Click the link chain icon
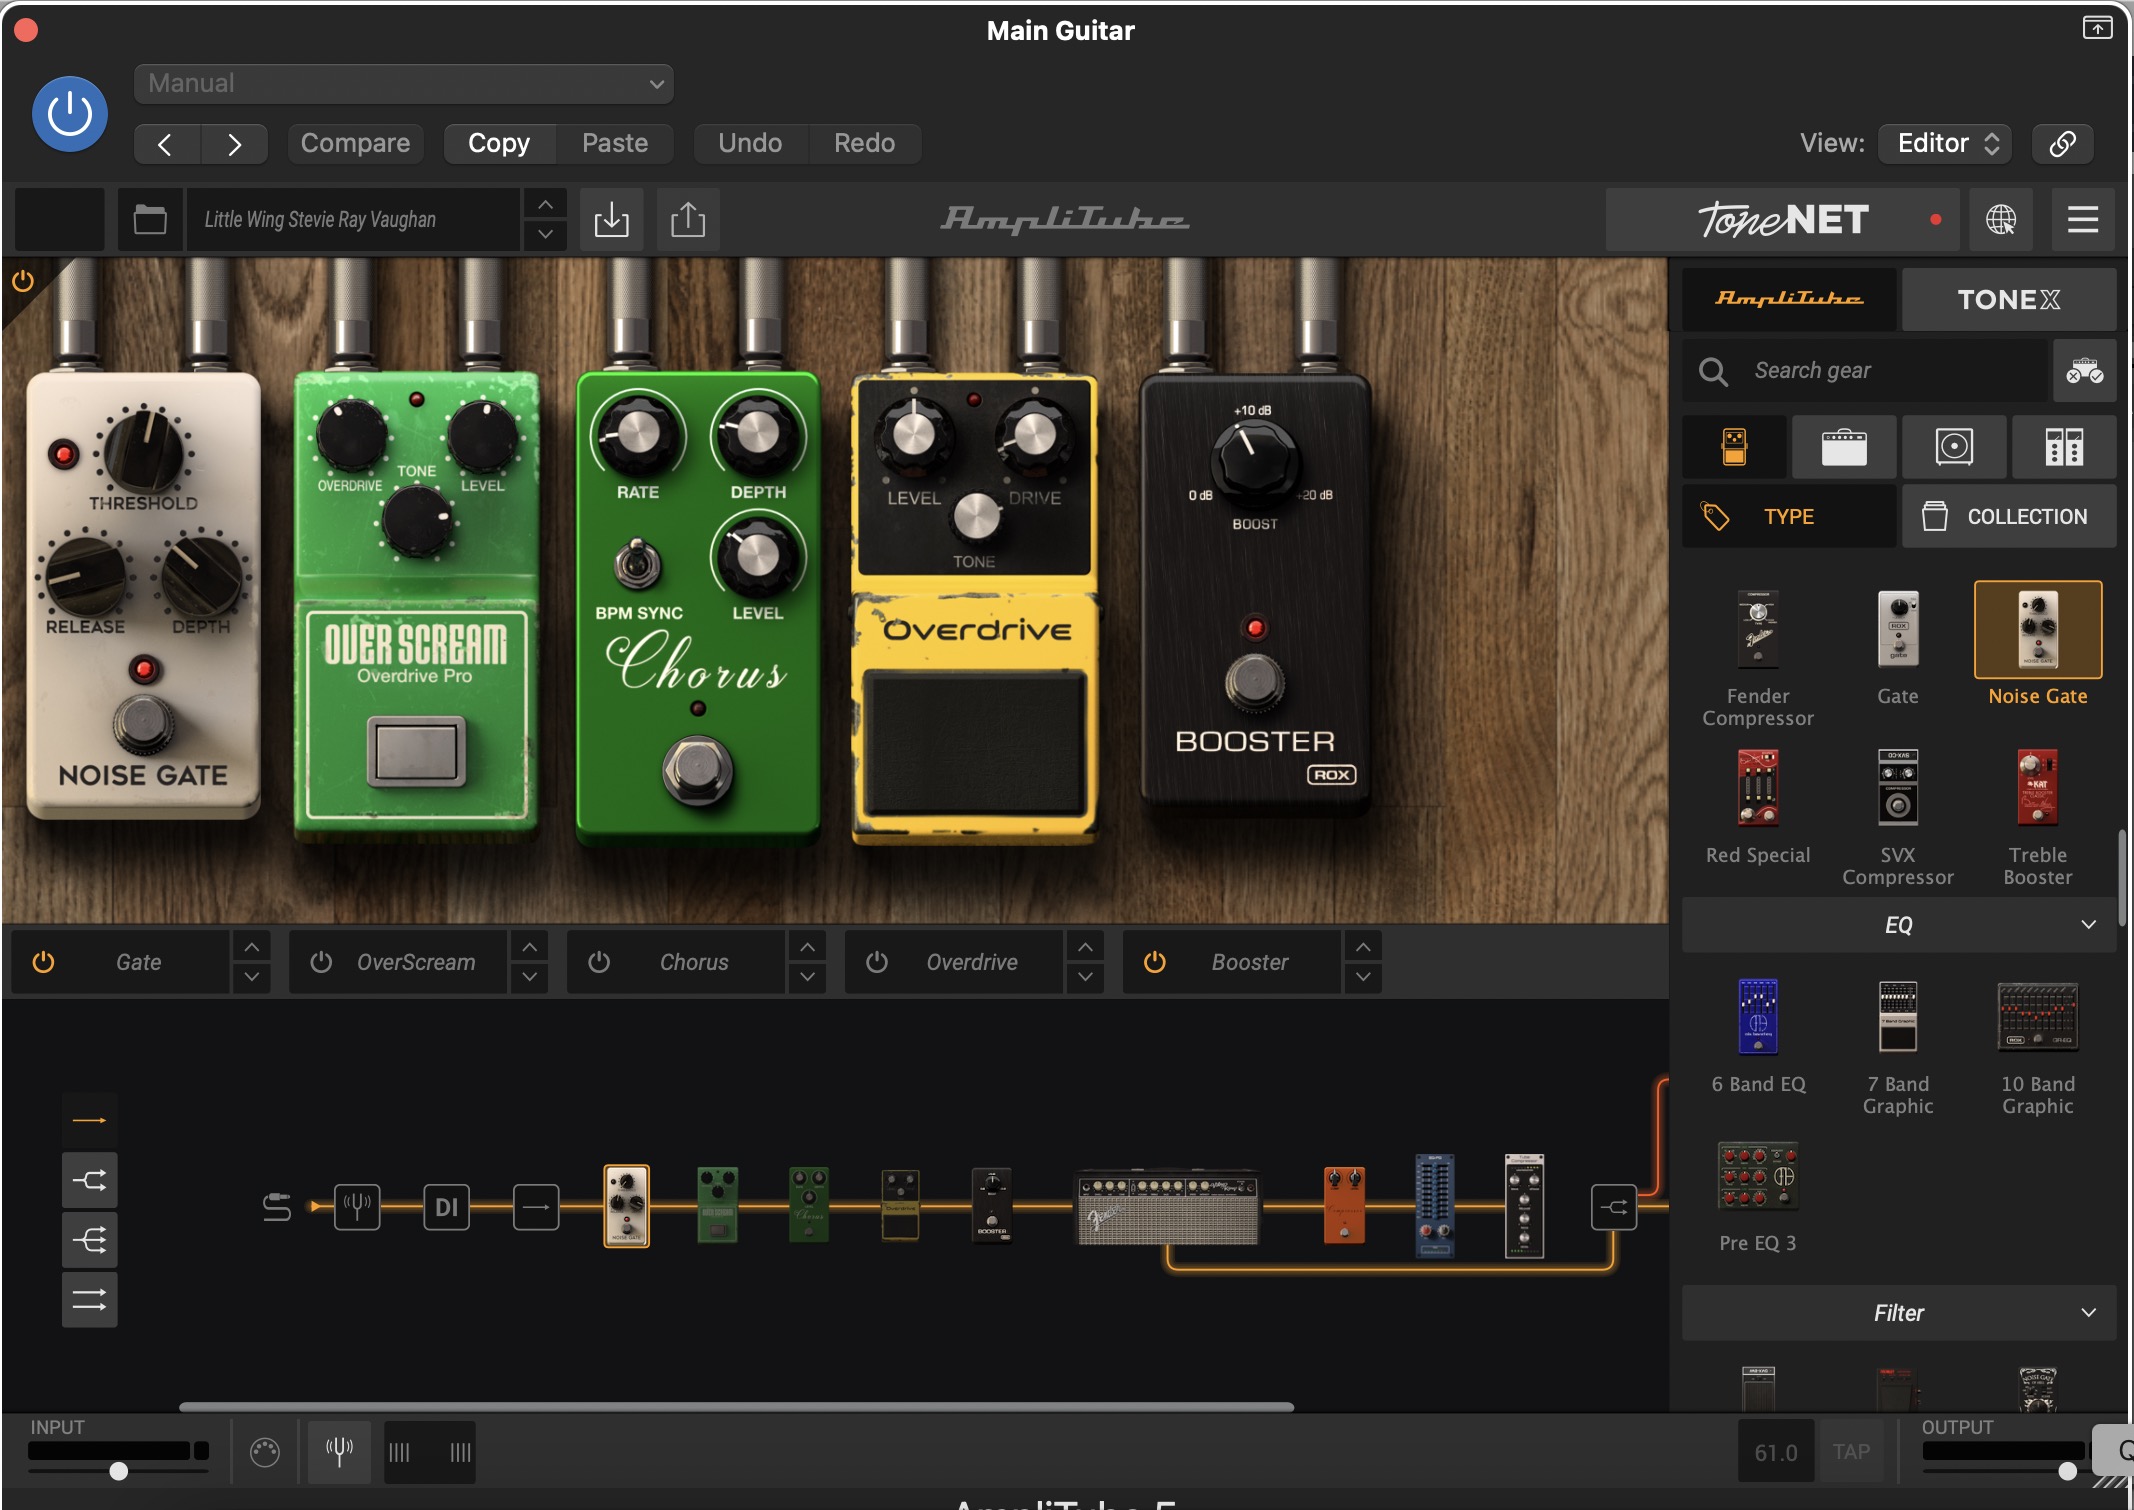Viewport: 2134px width, 1510px height. pyautogui.click(x=2063, y=144)
